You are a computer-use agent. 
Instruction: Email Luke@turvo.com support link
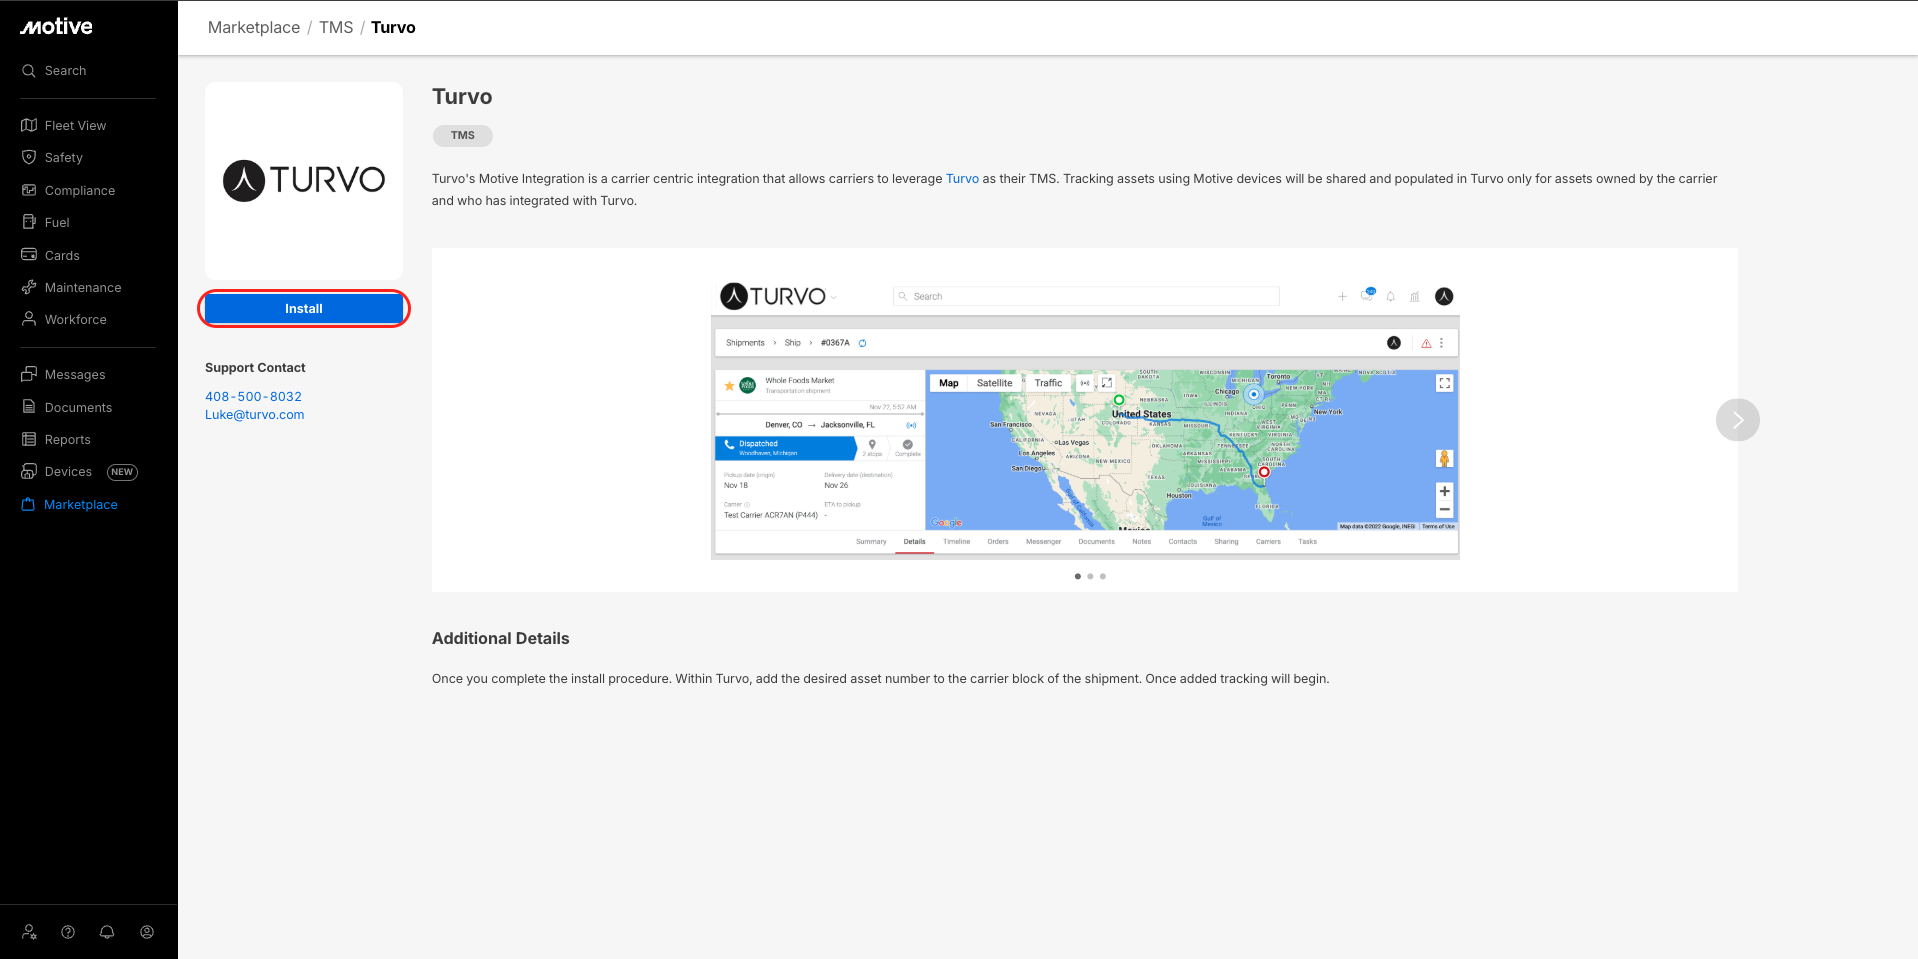coord(254,415)
